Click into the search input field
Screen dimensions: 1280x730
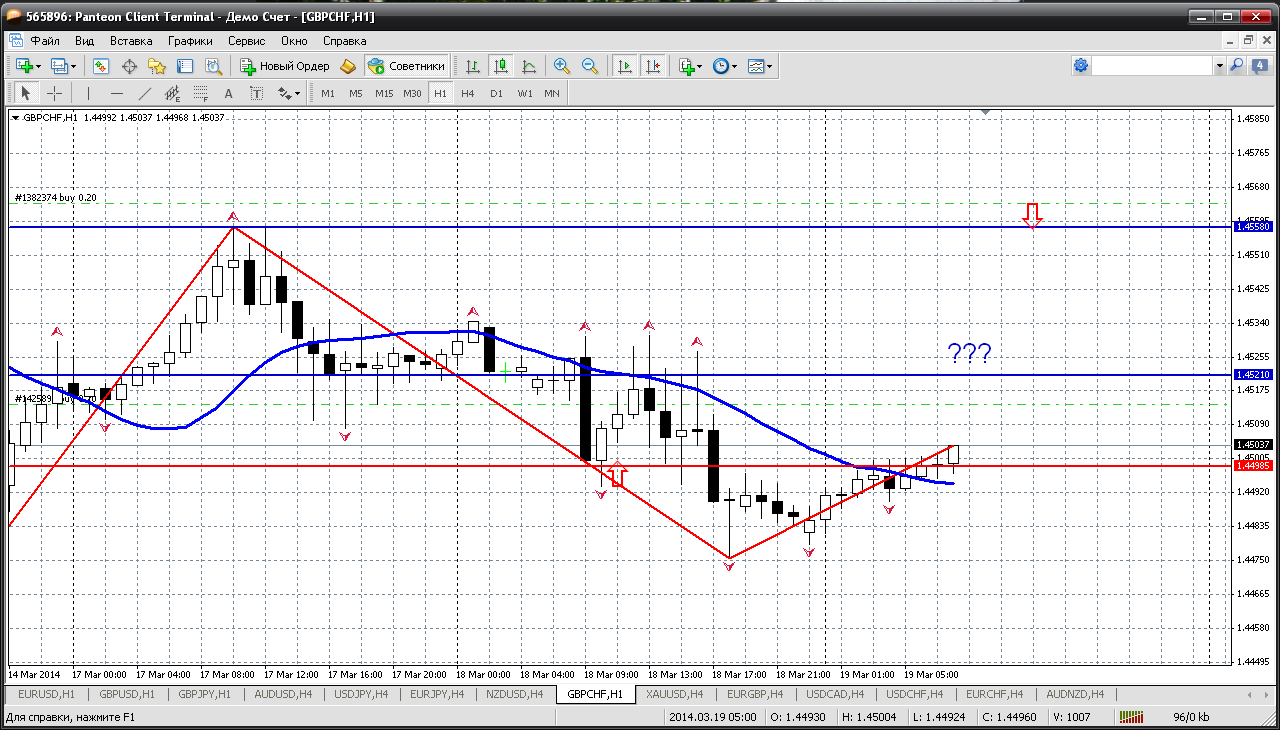[1152, 66]
